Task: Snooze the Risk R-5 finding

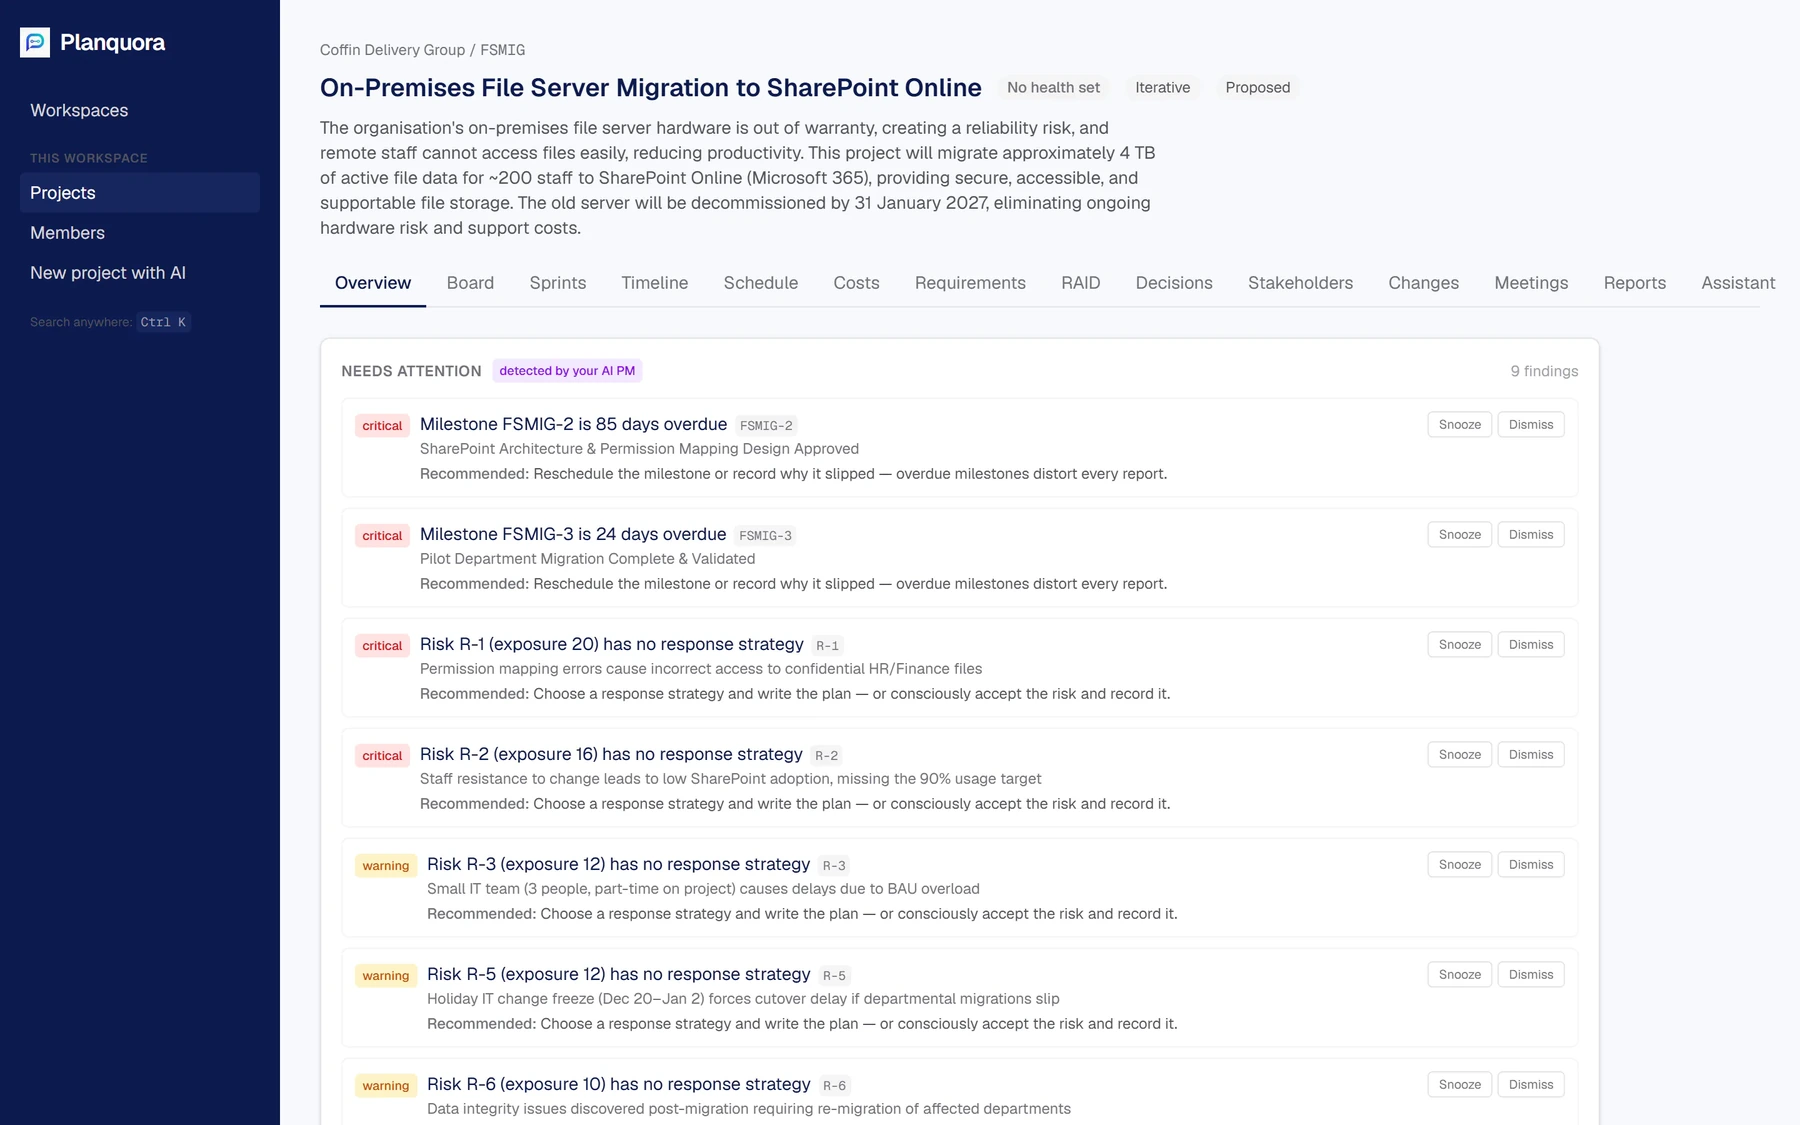Action: [x=1459, y=975]
